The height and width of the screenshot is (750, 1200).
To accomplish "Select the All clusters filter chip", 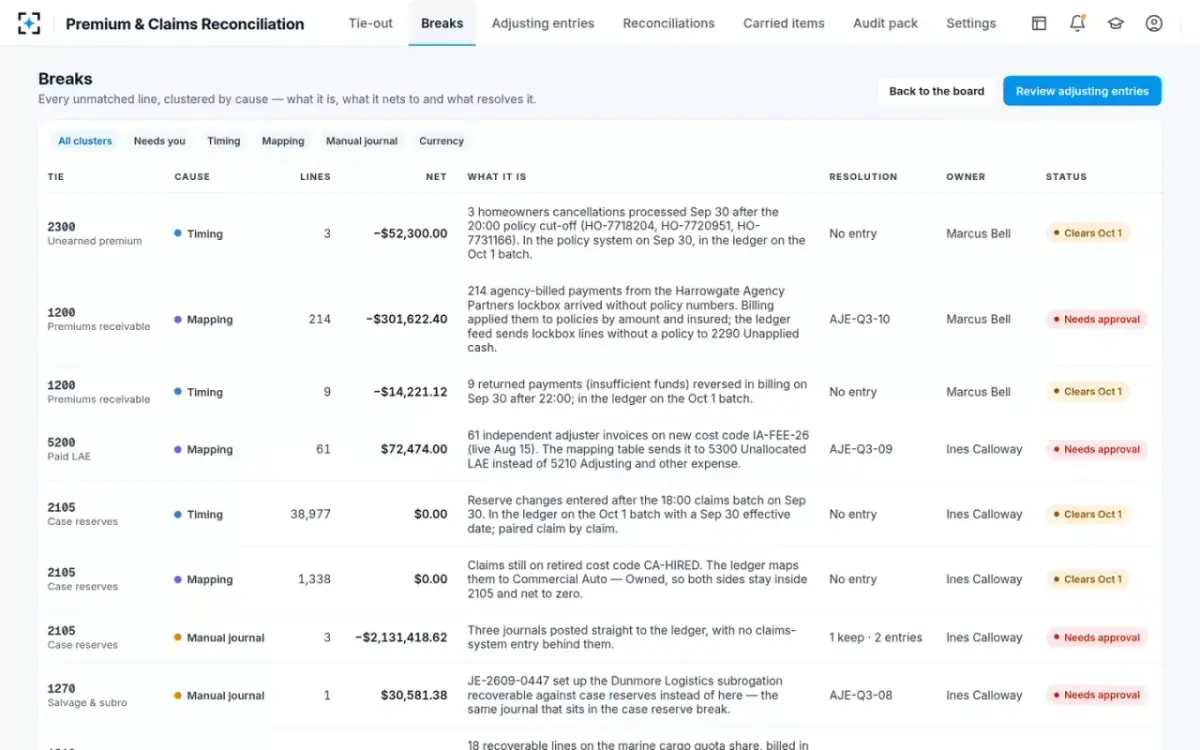I will tap(85, 141).
